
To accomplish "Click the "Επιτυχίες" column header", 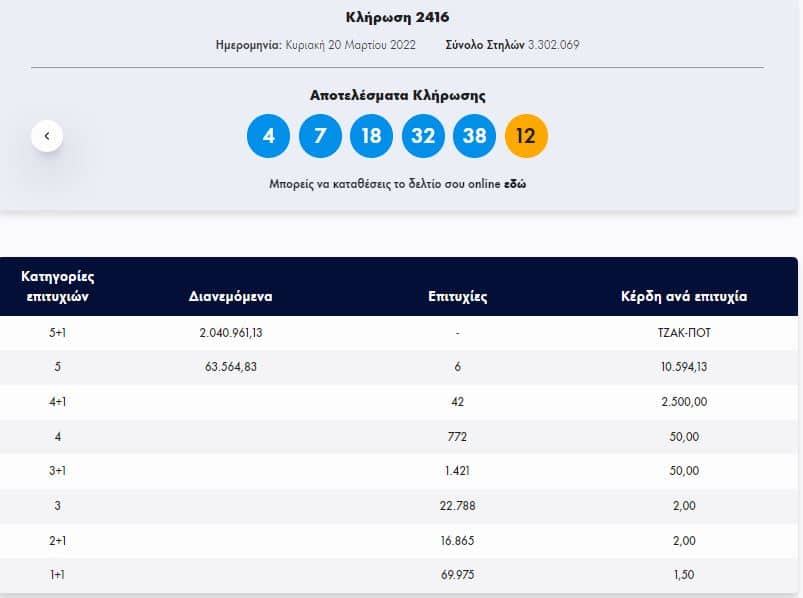I will [x=457, y=297].
